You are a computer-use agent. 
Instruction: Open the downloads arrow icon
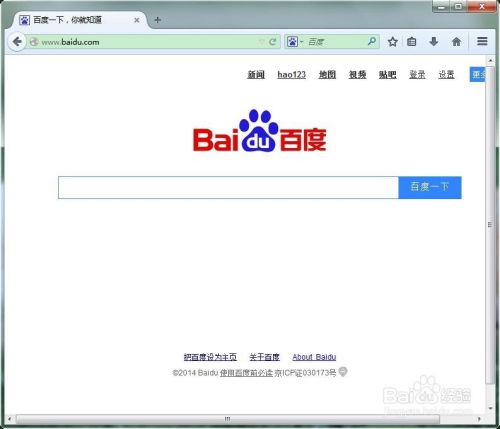[433, 42]
